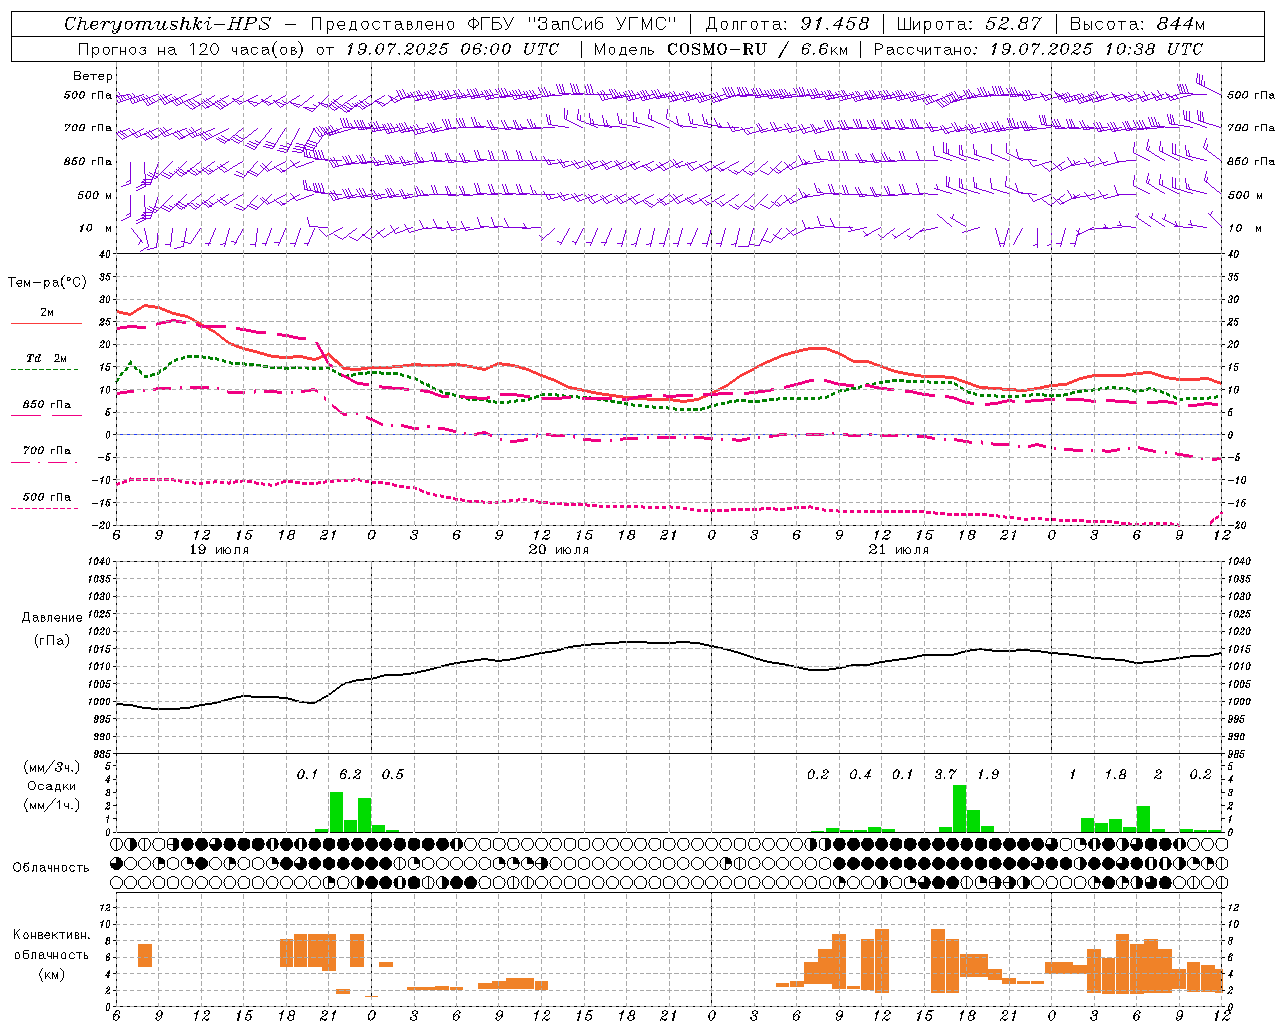Click 'Прогноз на 120 часа(ов)' forecast header text
This screenshot has width=1280, height=1024.
pyautogui.click(x=192, y=49)
